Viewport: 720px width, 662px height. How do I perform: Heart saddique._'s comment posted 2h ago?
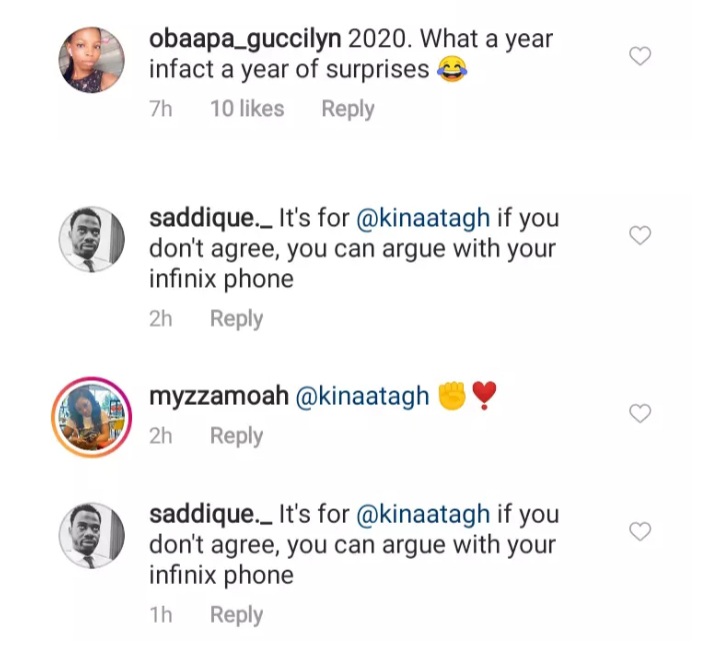click(x=640, y=235)
